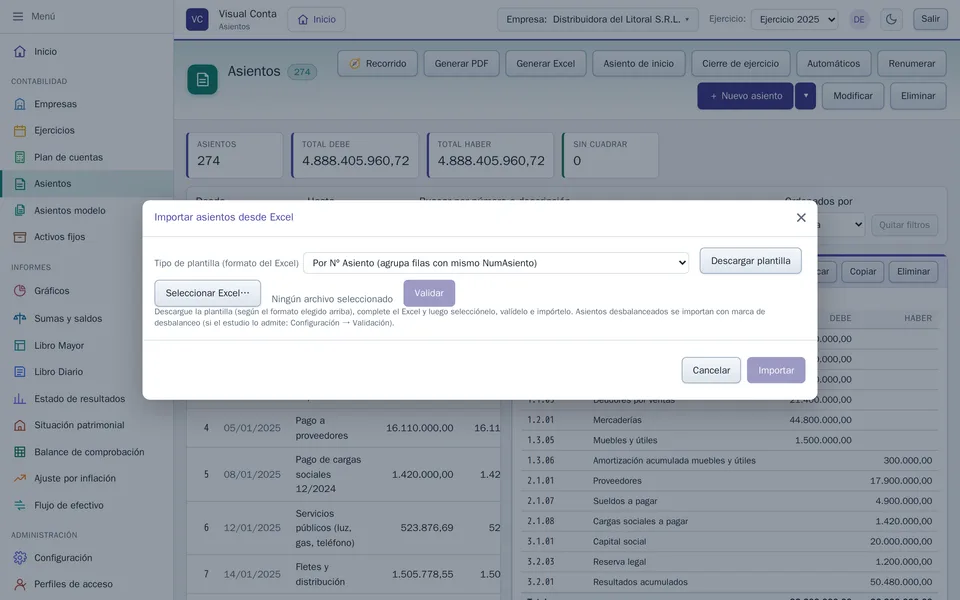The height and width of the screenshot is (600, 960).
Task: Click the Automáticos button
Action: pyautogui.click(x=833, y=64)
